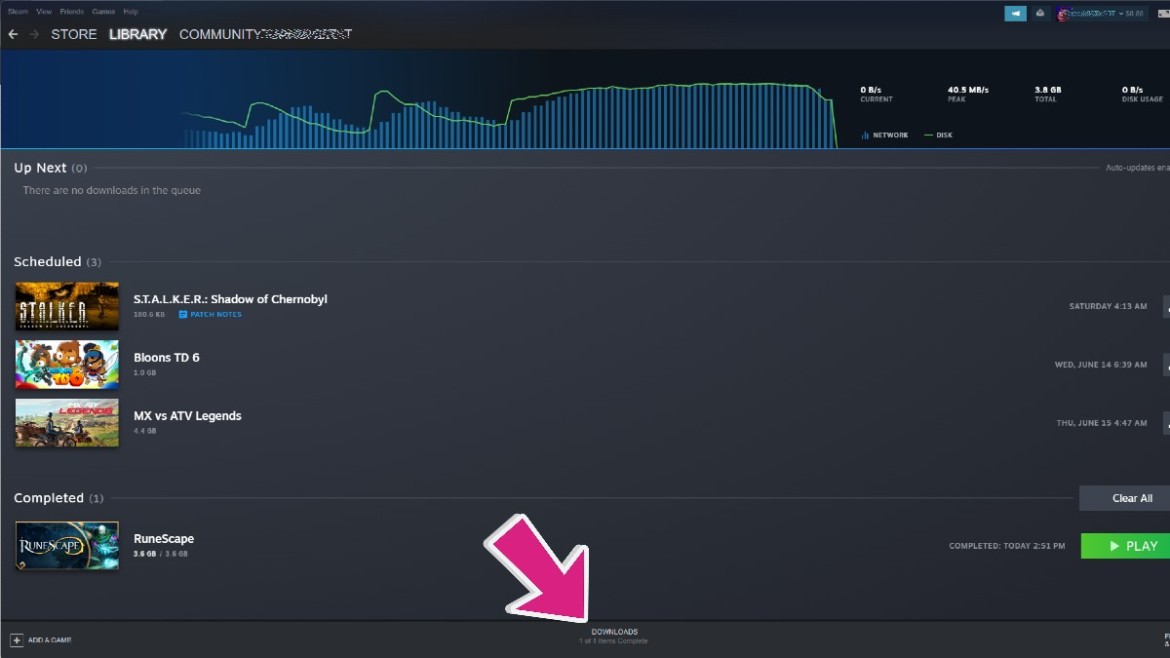Click the Add a Game plus icon
This screenshot has width=1170, height=658.
tap(16, 640)
